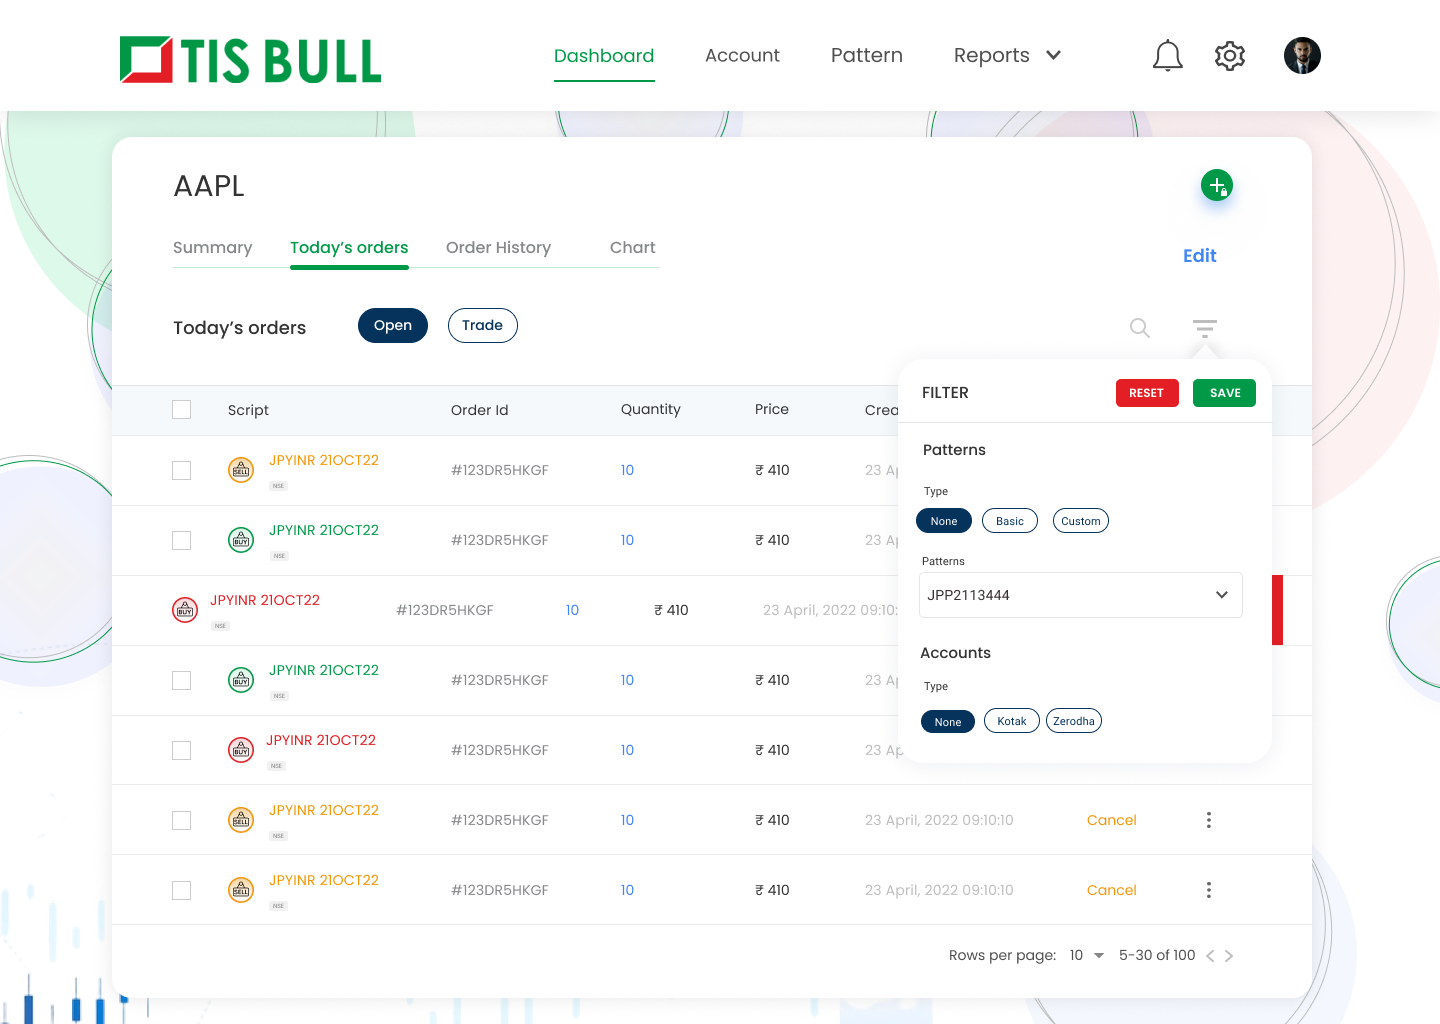
Task: Open the JPP2113444 patterns dropdown
Action: click(x=1081, y=595)
